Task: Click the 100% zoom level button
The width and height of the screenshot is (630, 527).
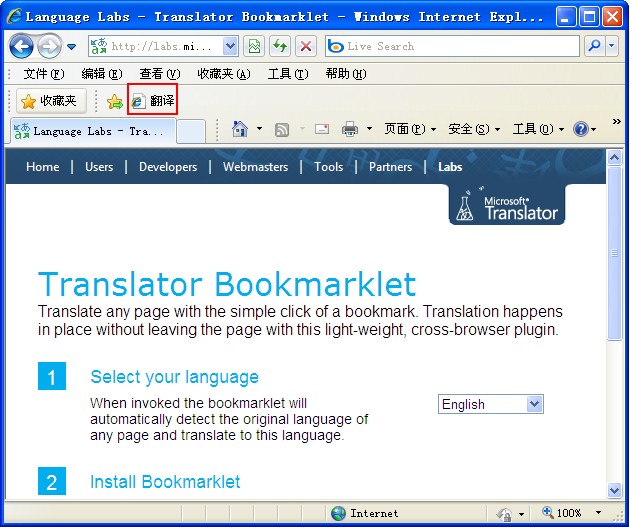Action: [x=562, y=513]
